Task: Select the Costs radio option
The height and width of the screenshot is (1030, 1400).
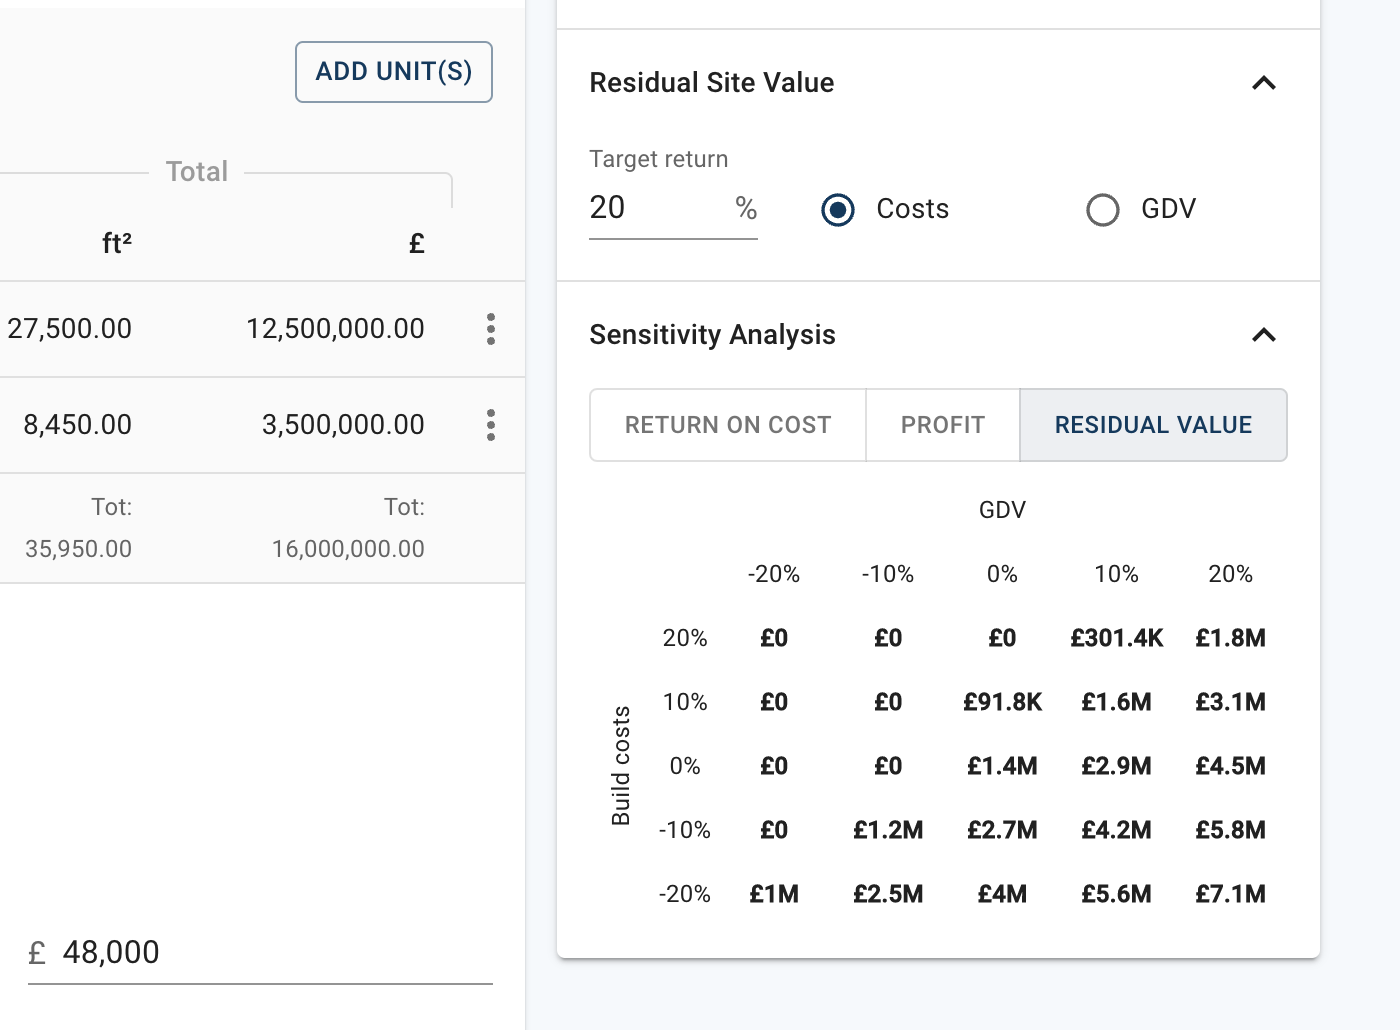Action: pos(838,210)
